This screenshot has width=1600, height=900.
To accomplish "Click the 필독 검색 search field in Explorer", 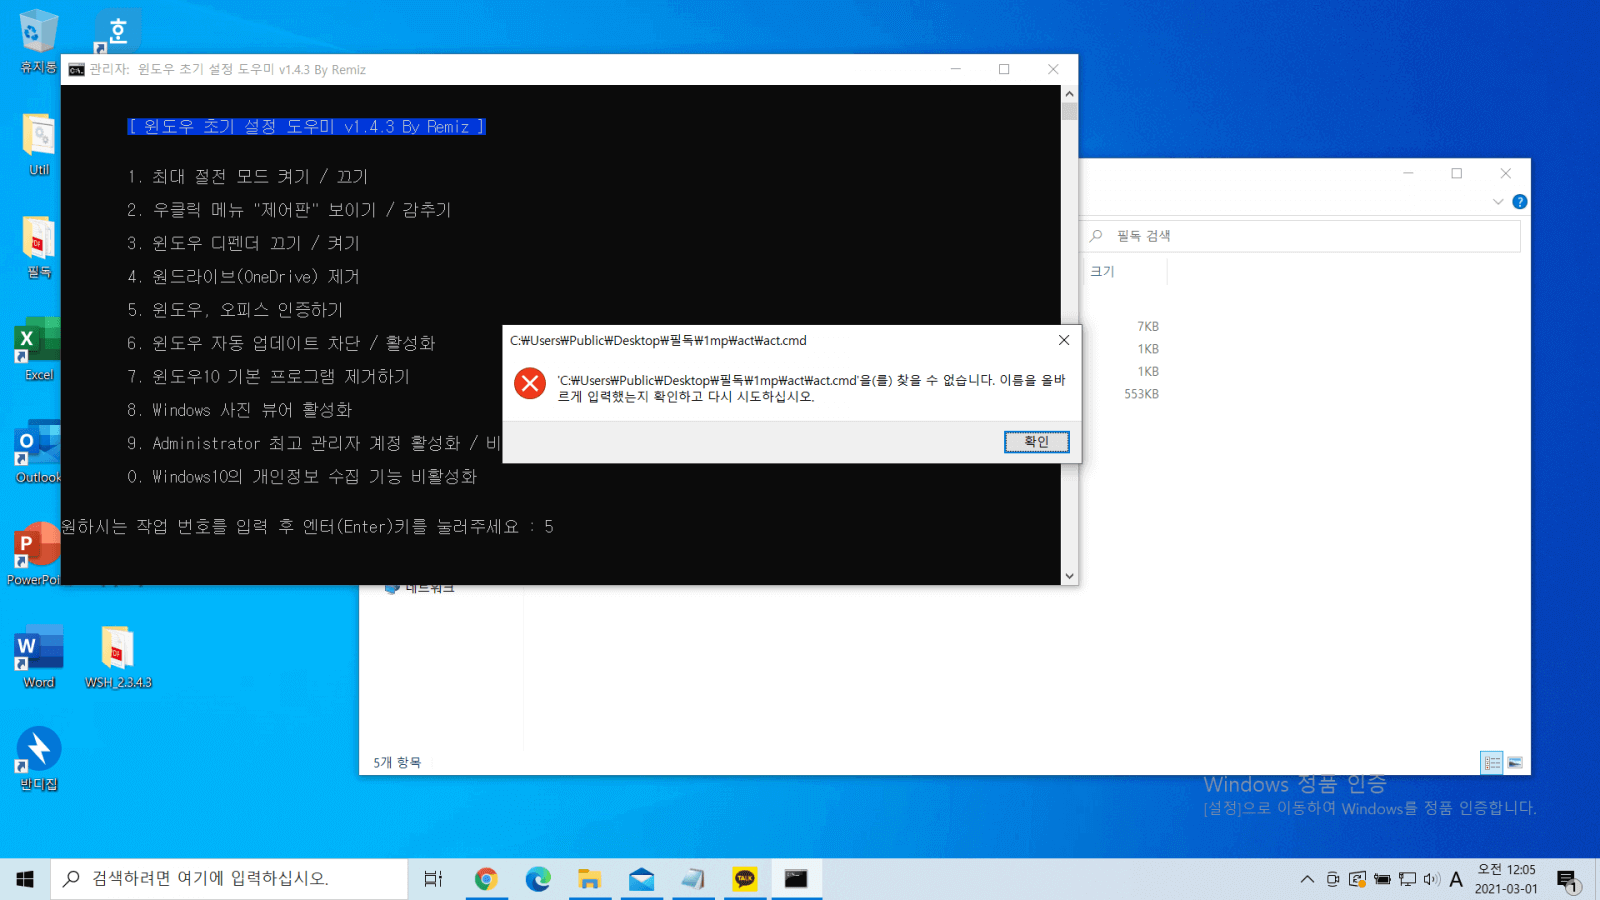I will click(1303, 236).
